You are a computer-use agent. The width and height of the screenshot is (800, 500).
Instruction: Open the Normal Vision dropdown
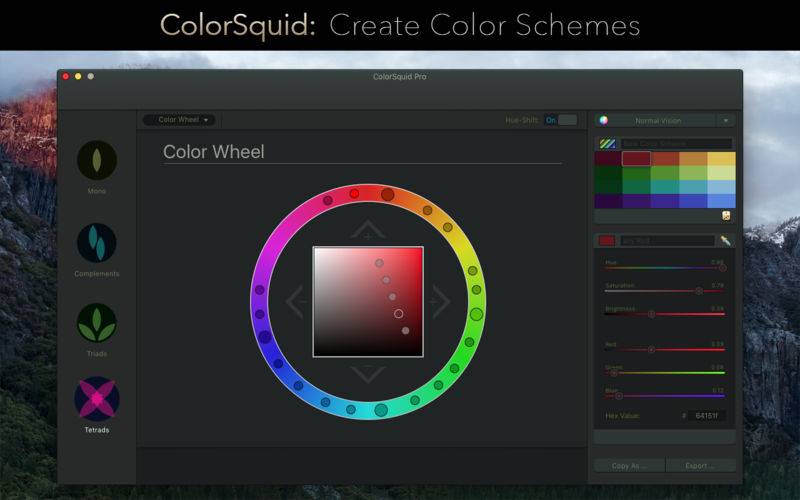(x=665, y=120)
